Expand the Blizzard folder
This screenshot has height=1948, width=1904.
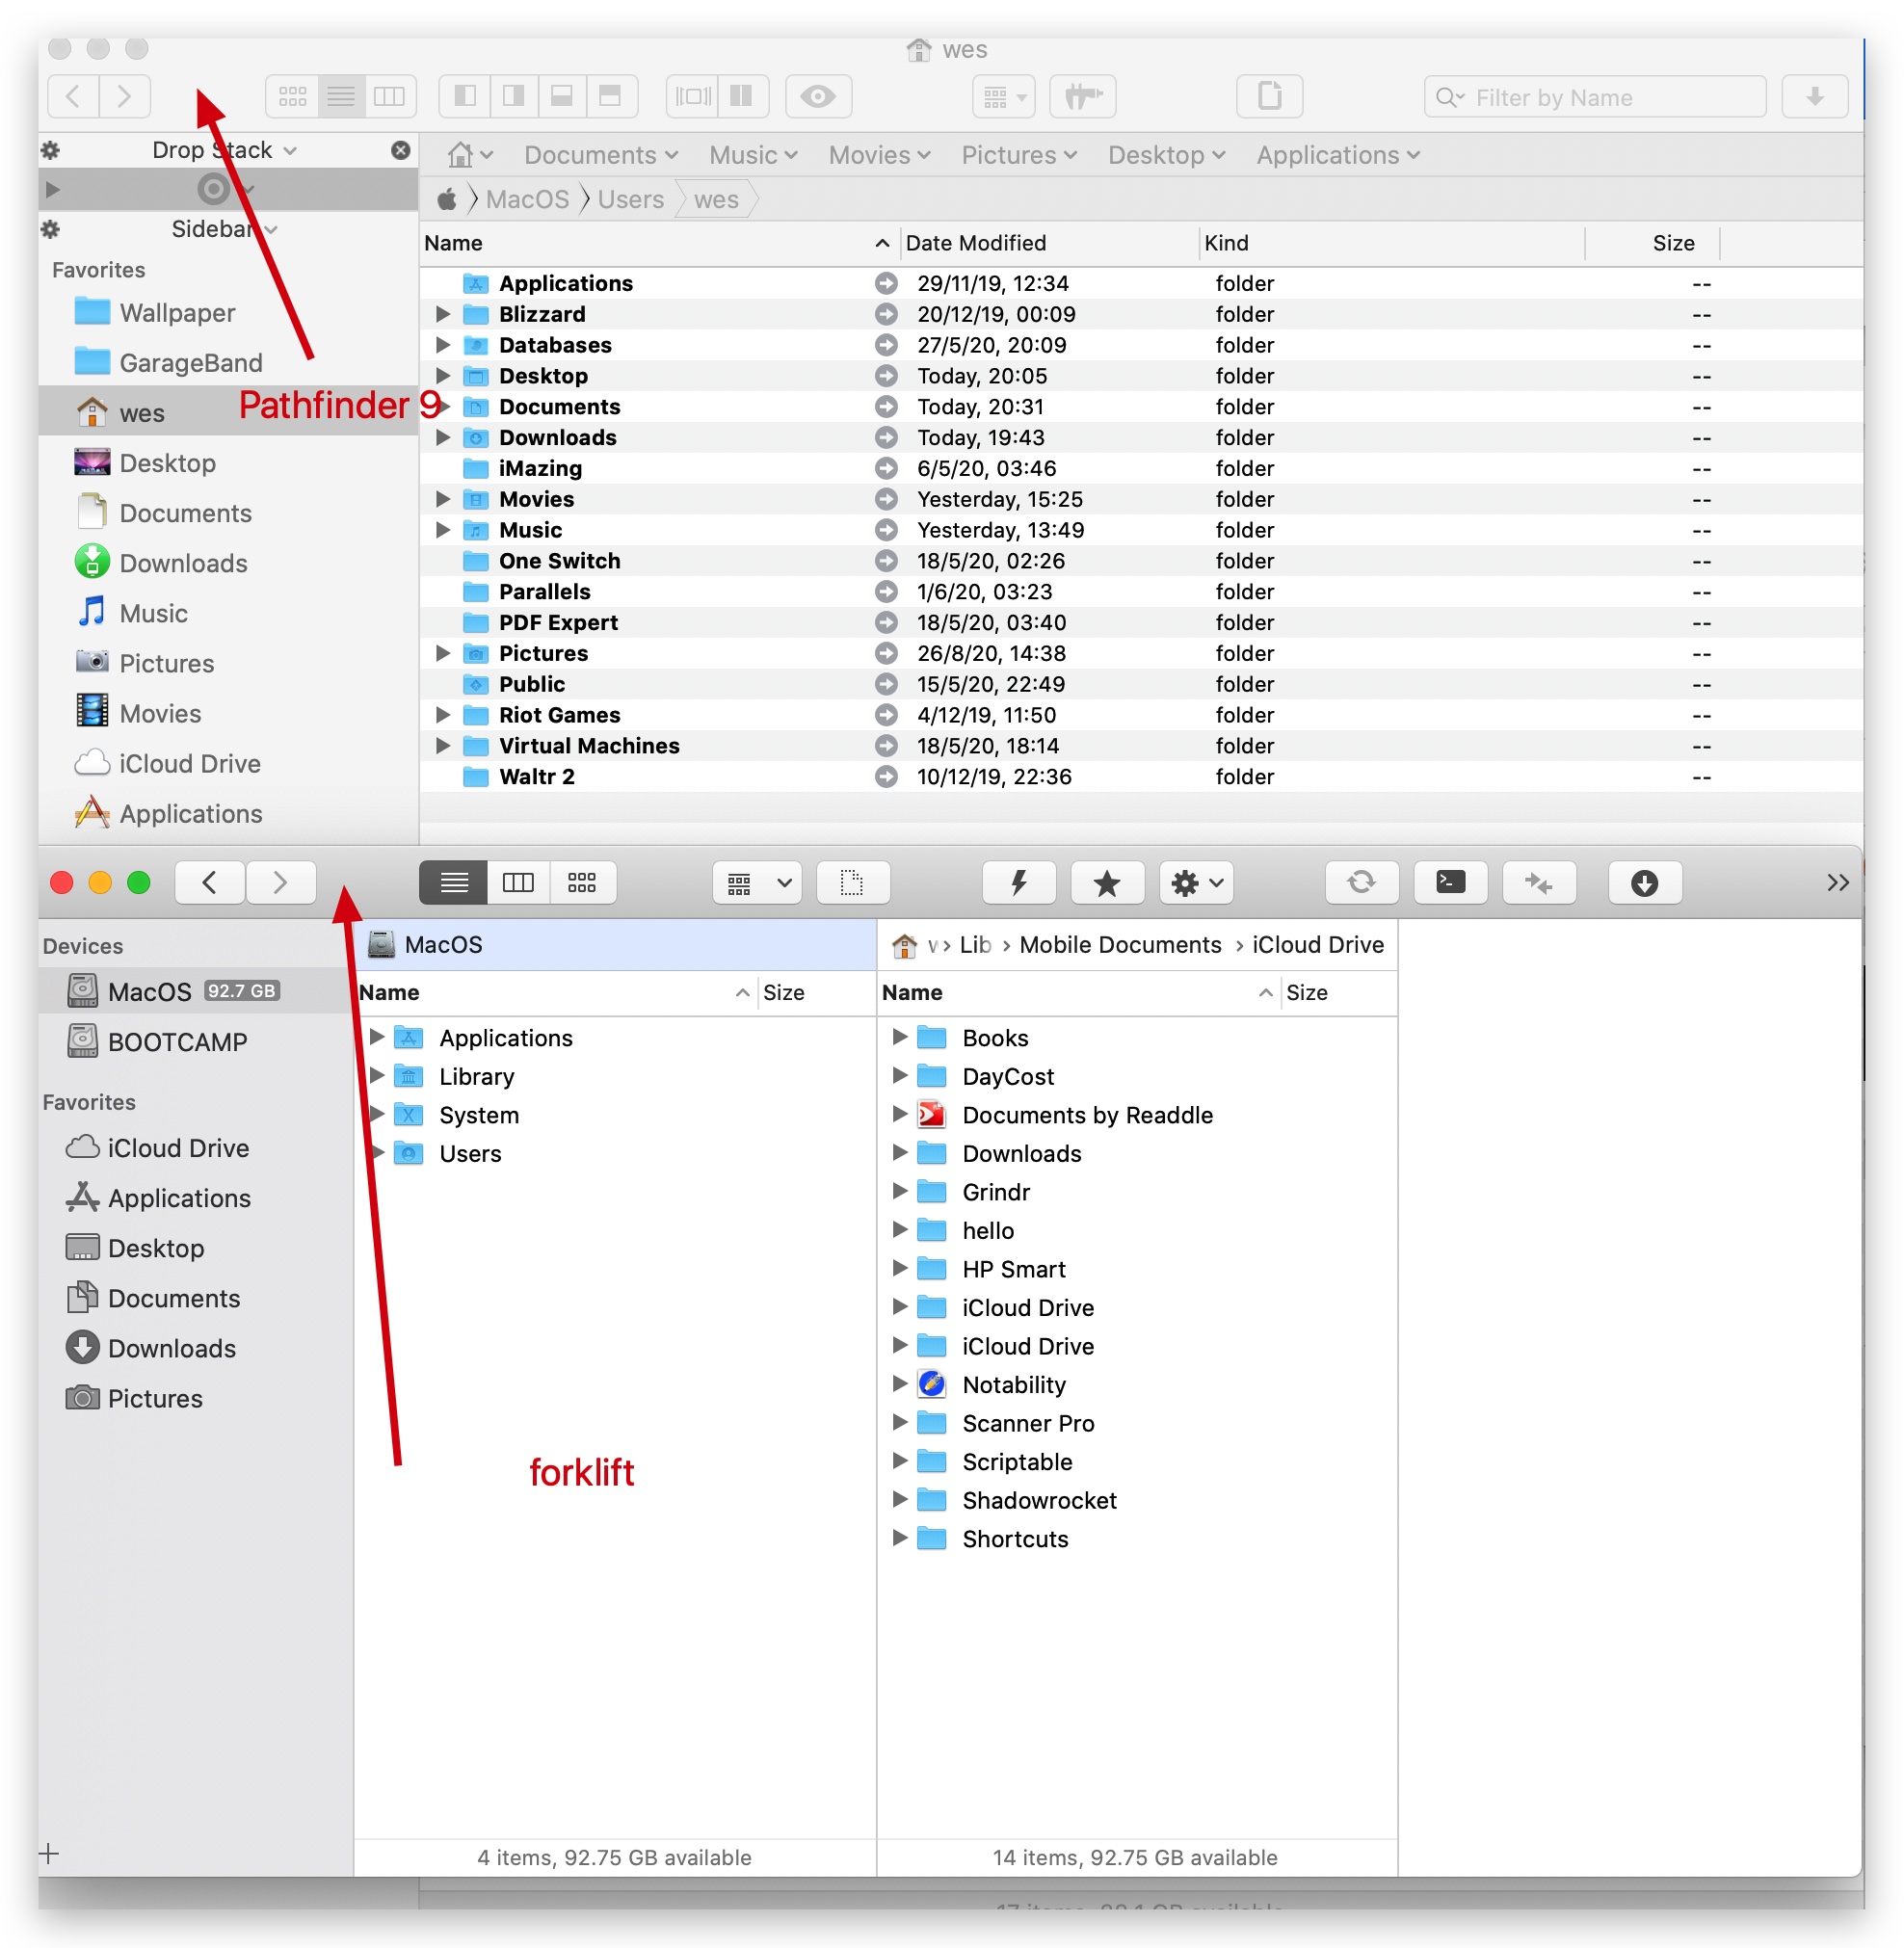(x=442, y=314)
